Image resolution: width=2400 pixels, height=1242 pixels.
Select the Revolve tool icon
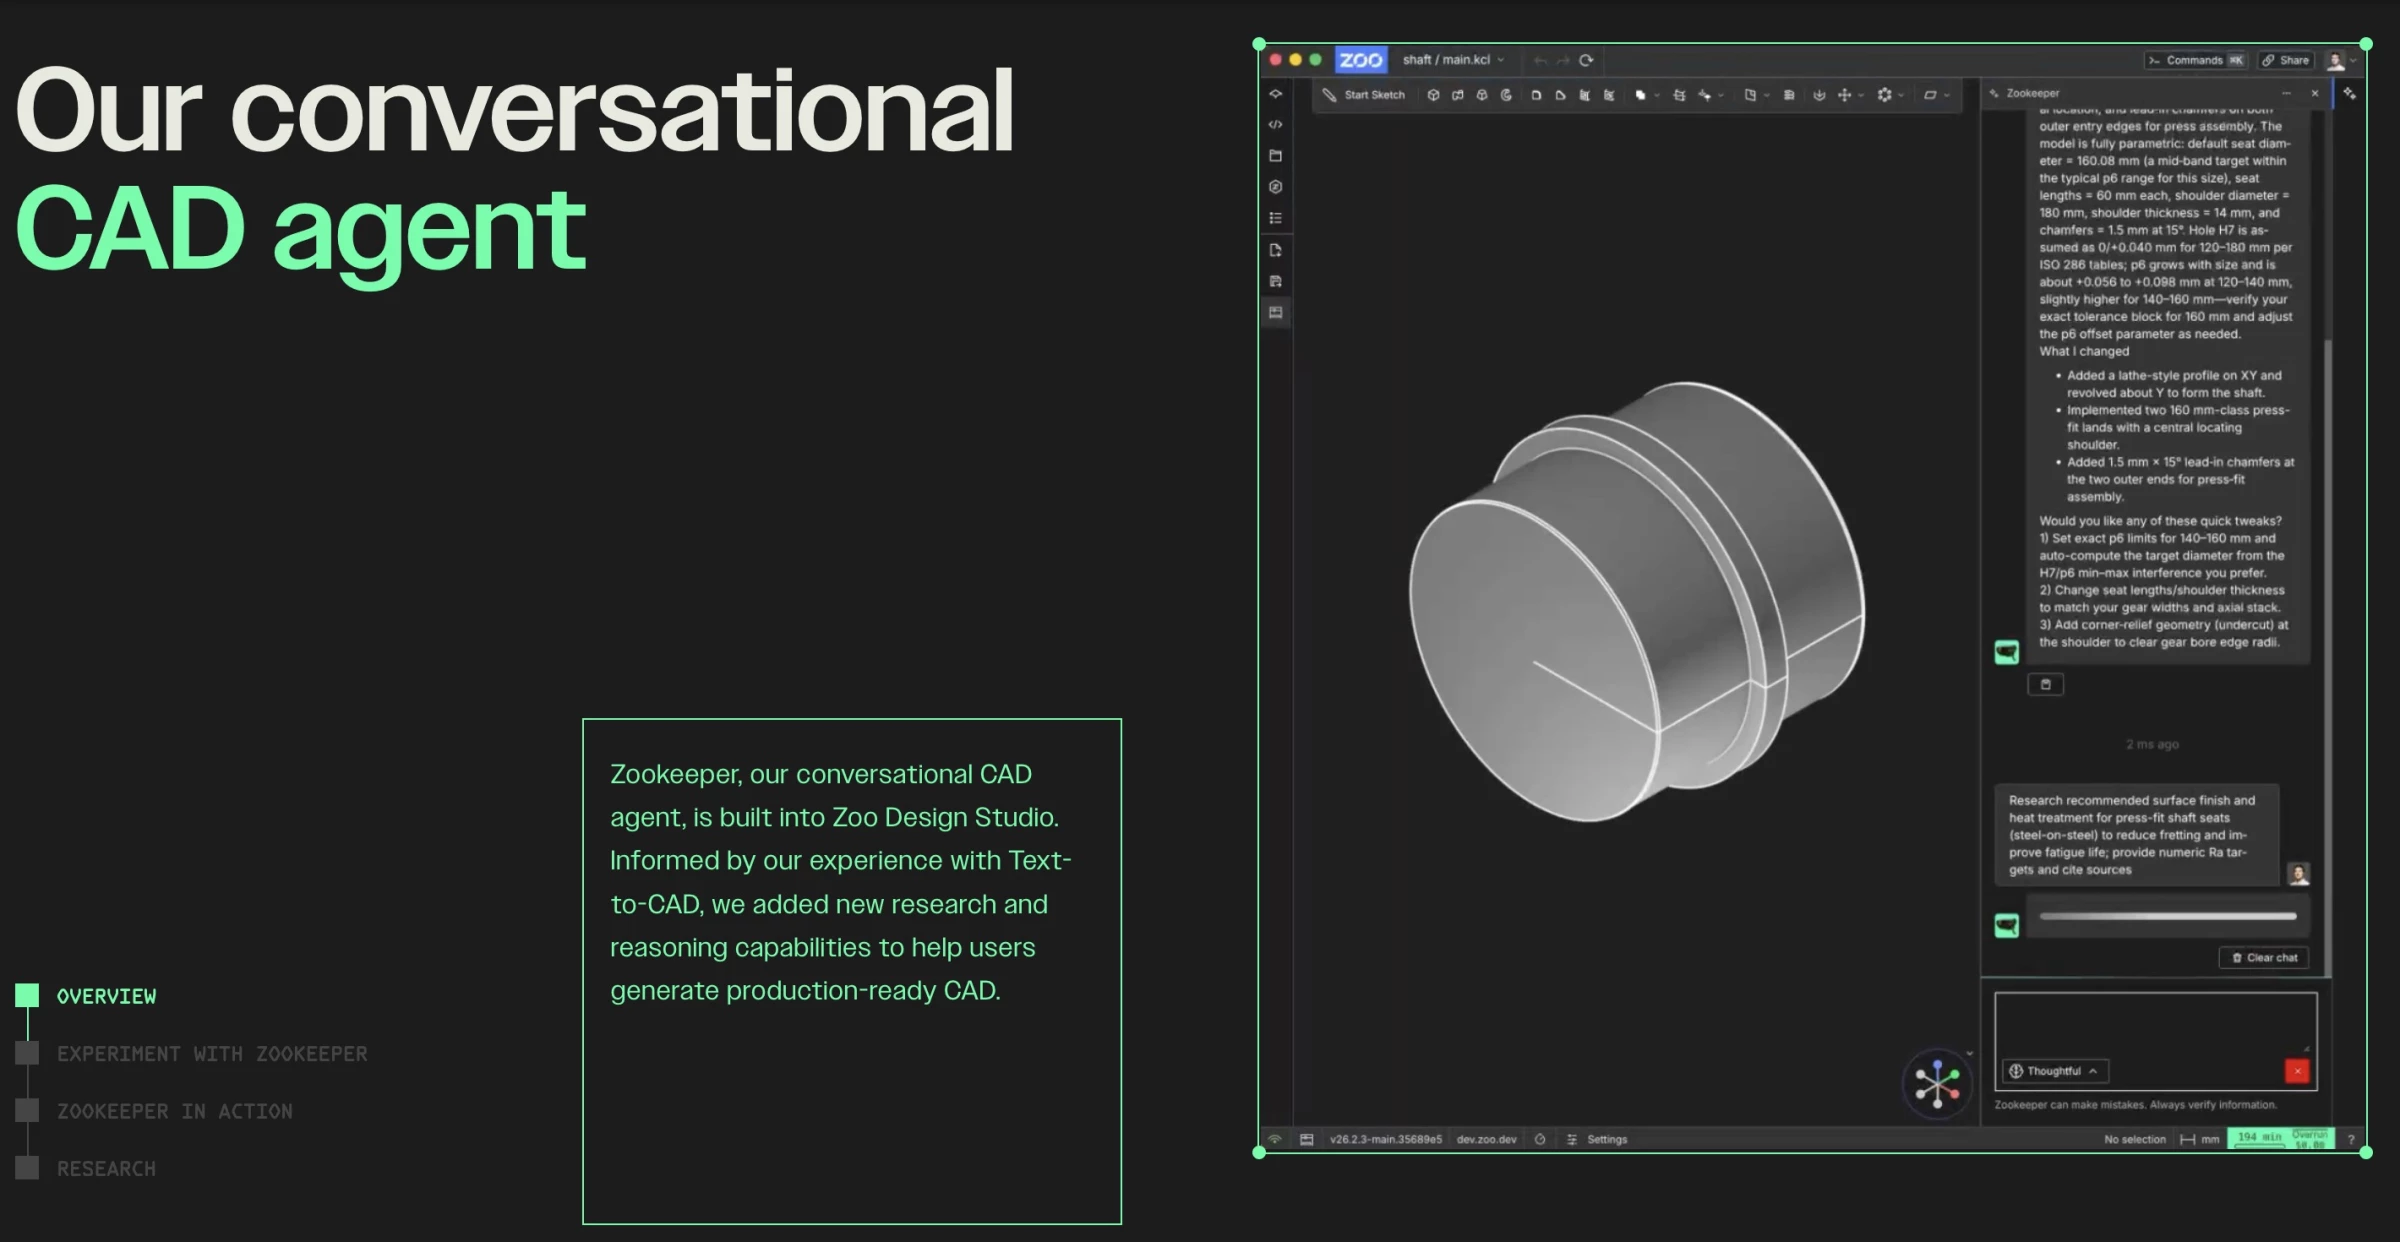pyautogui.click(x=1506, y=95)
